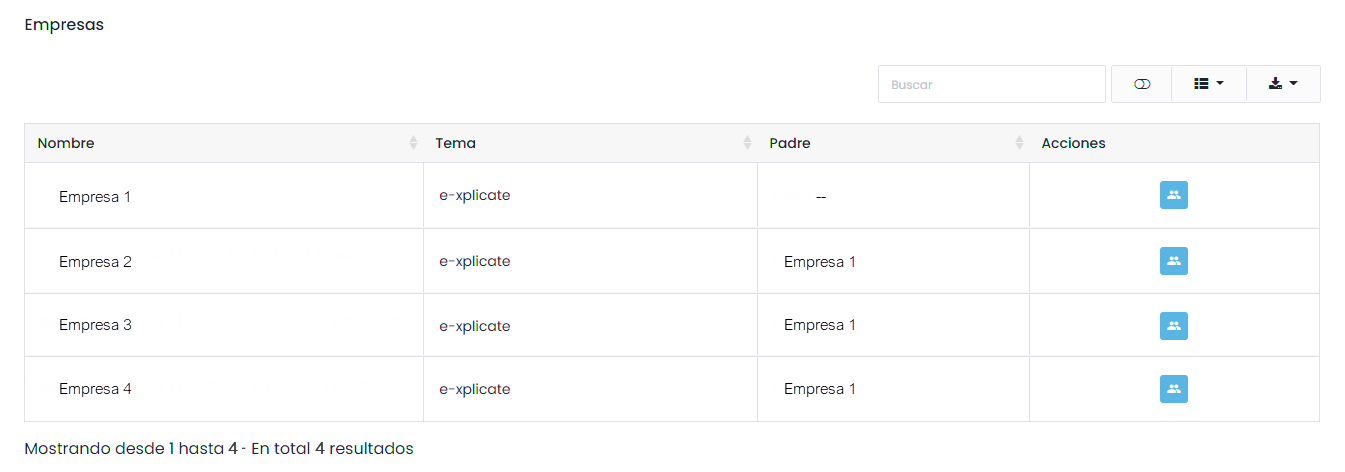Click the Empresa 4 name cell
Screen dimensions: 1345x472
pyautogui.click(x=95, y=389)
